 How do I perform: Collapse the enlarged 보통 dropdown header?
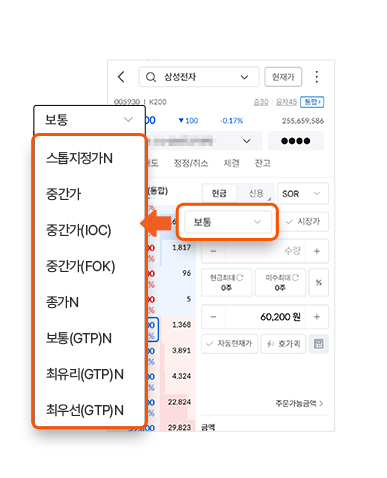(x=89, y=120)
